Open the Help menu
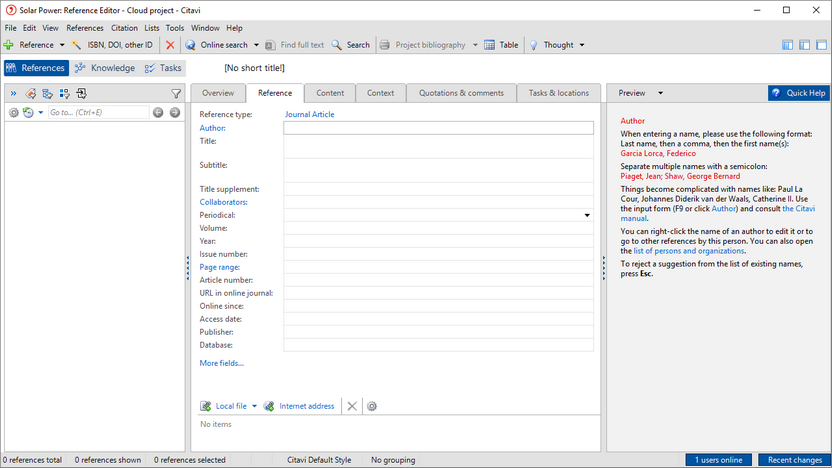This screenshot has height=468, width=832. pyautogui.click(x=234, y=28)
